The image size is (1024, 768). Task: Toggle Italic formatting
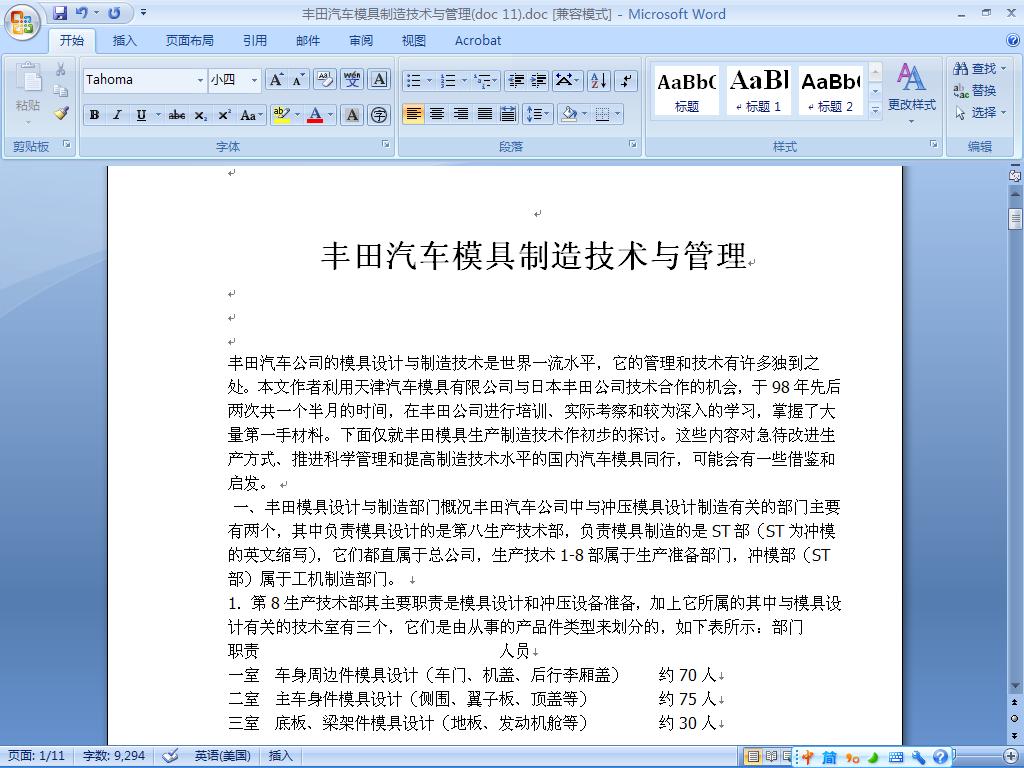pos(118,116)
